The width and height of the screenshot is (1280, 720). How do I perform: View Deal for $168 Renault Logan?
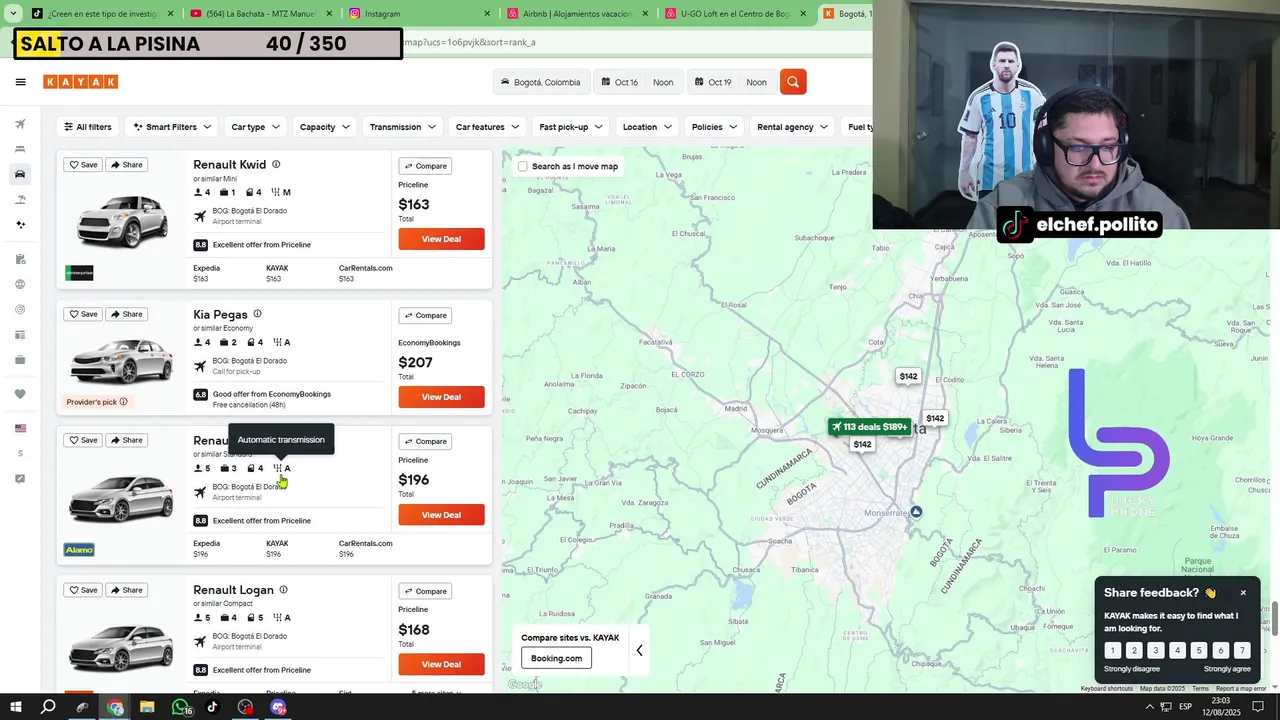point(441,664)
